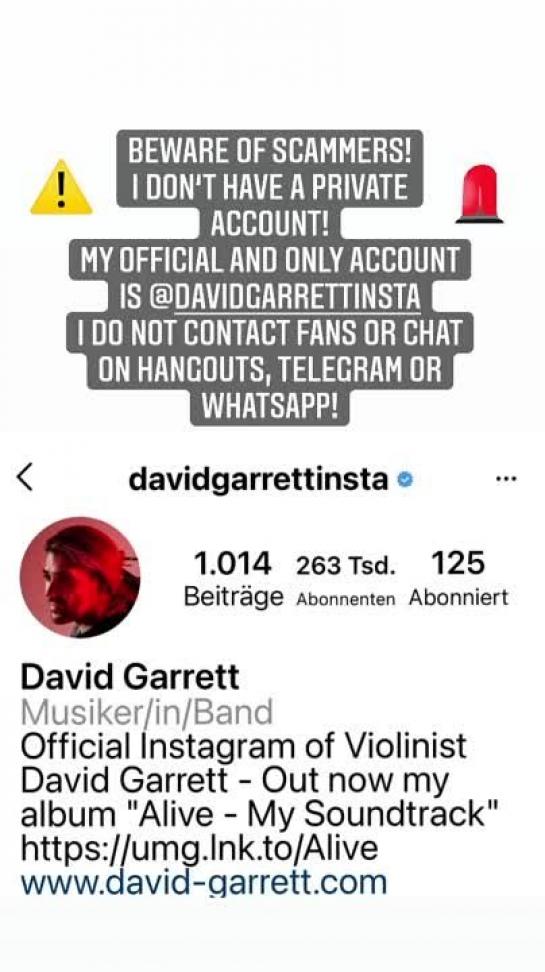Tap the Musiker/in/Band category label

tap(146, 712)
